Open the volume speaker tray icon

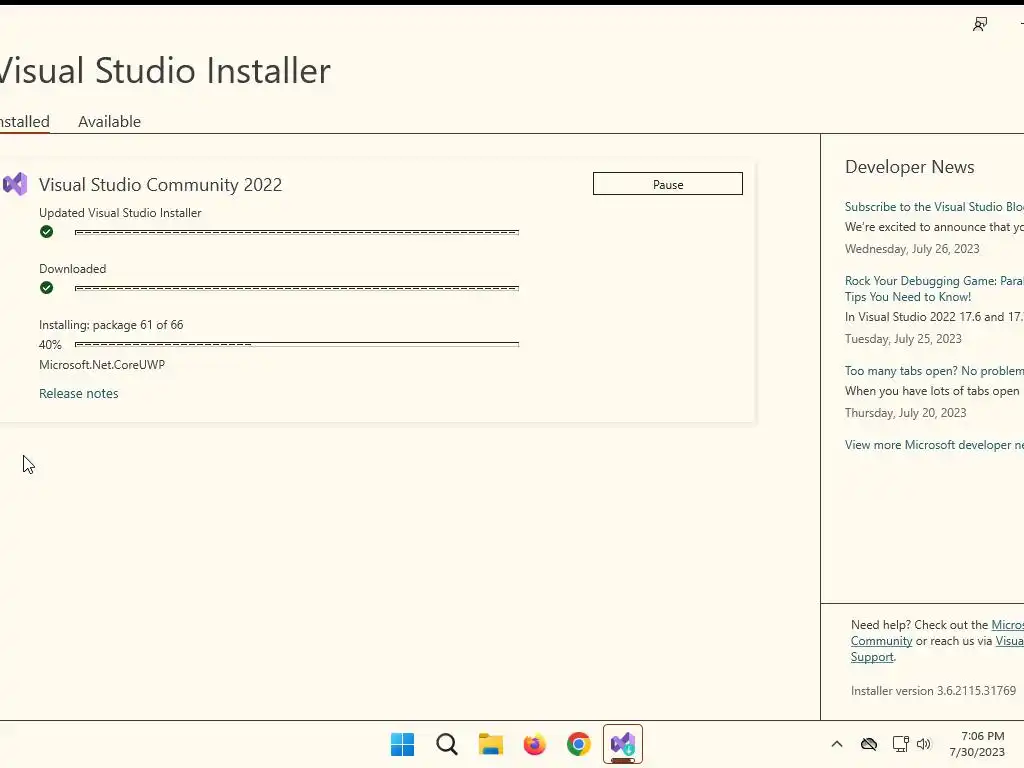(923, 744)
